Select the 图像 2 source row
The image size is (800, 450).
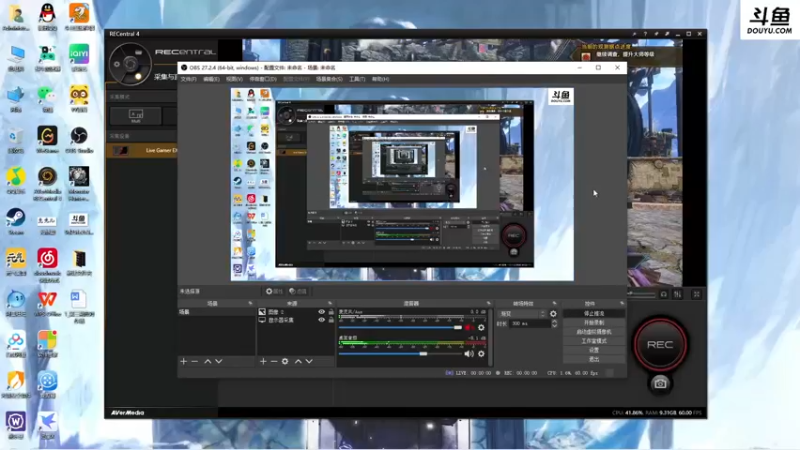pos(296,312)
